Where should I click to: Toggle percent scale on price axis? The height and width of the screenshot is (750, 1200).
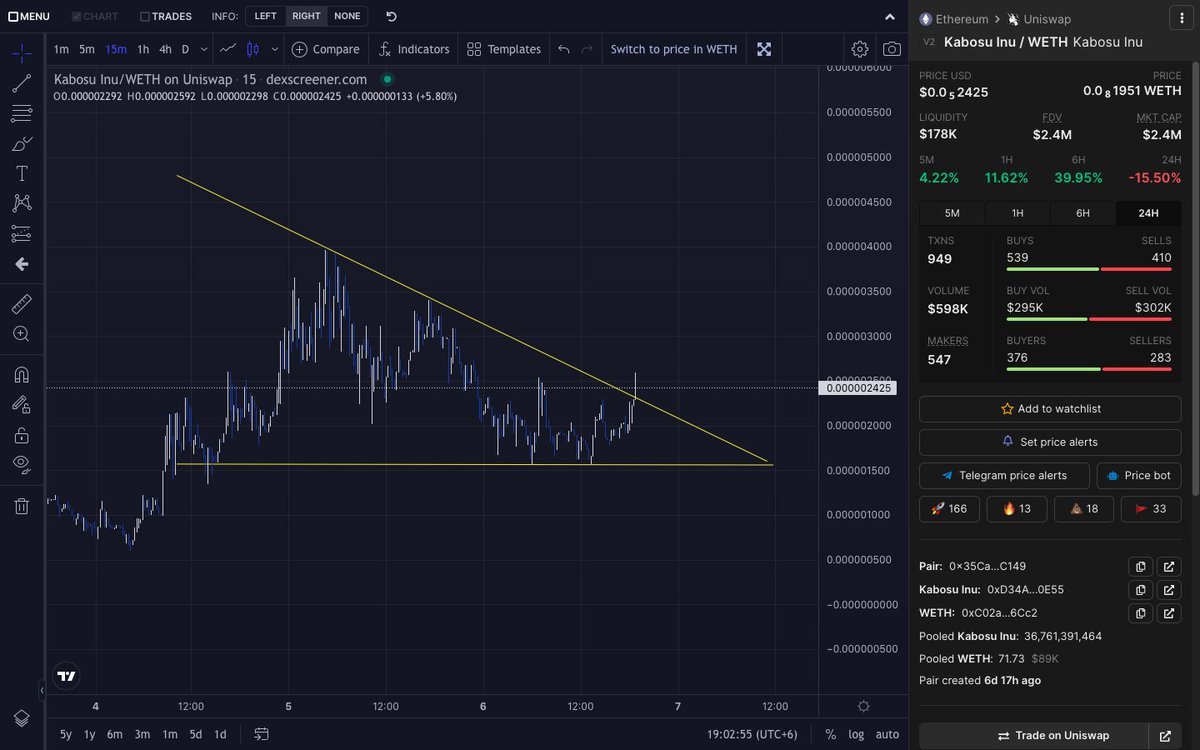pyautogui.click(x=831, y=734)
